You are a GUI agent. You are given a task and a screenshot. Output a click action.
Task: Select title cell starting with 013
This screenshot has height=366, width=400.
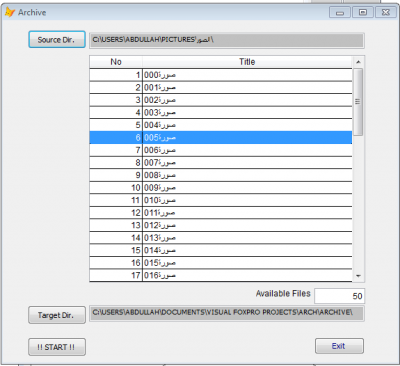(247, 238)
